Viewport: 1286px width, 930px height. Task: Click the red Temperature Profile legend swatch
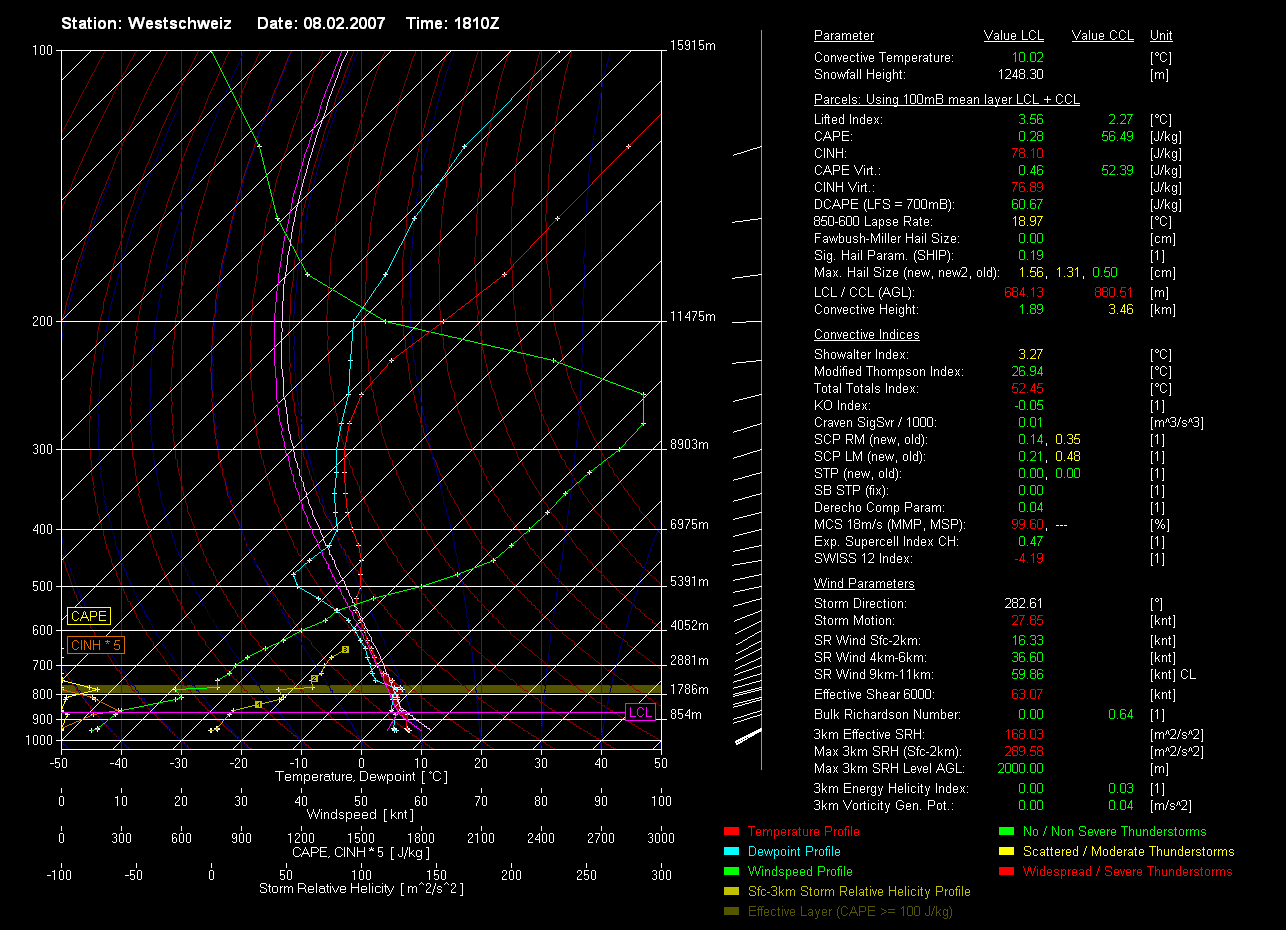(730, 832)
